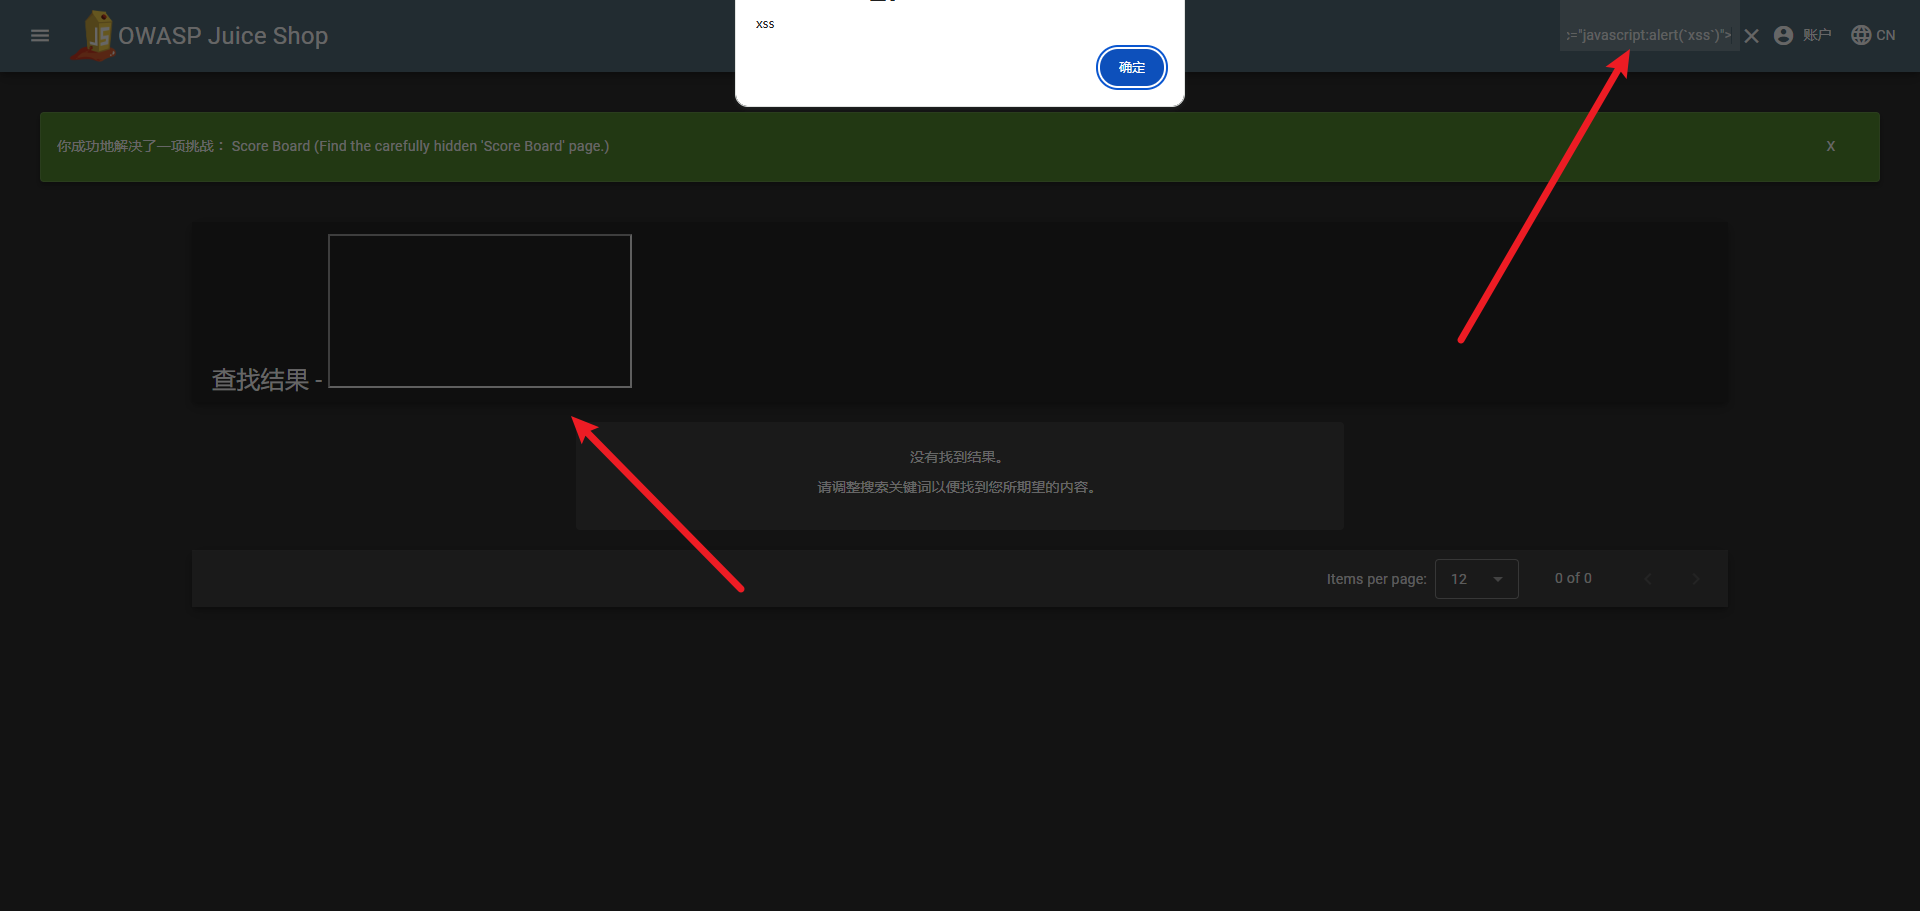The width and height of the screenshot is (1920, 911).
Task: Open the CN language selector
Action: pyautogui.click(x=1873, y=35)
